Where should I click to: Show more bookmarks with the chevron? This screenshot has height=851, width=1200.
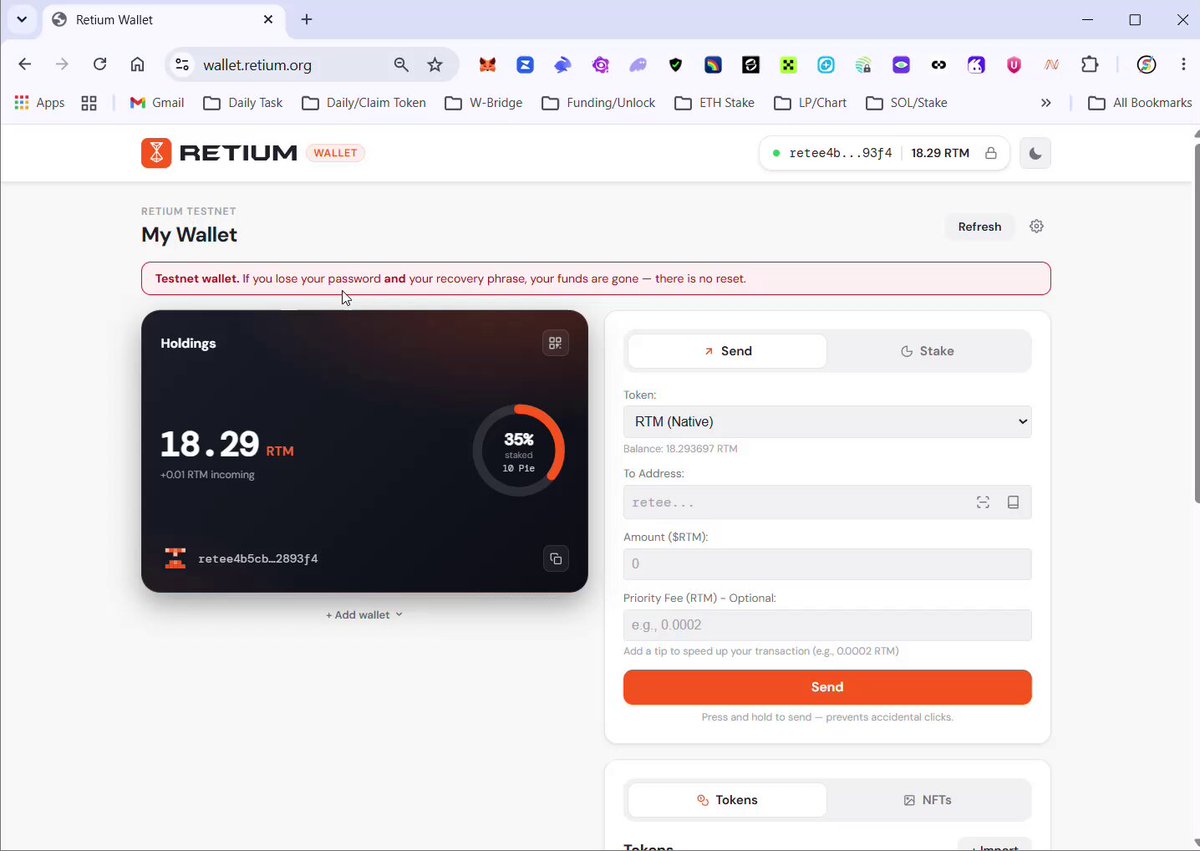pos(1046,102)
